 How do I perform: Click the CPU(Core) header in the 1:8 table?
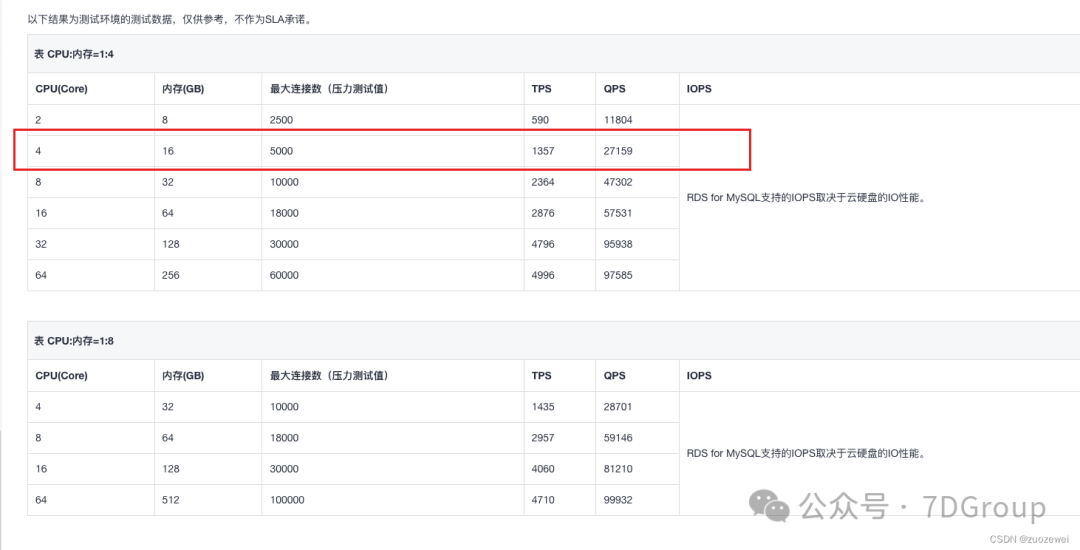61,376
